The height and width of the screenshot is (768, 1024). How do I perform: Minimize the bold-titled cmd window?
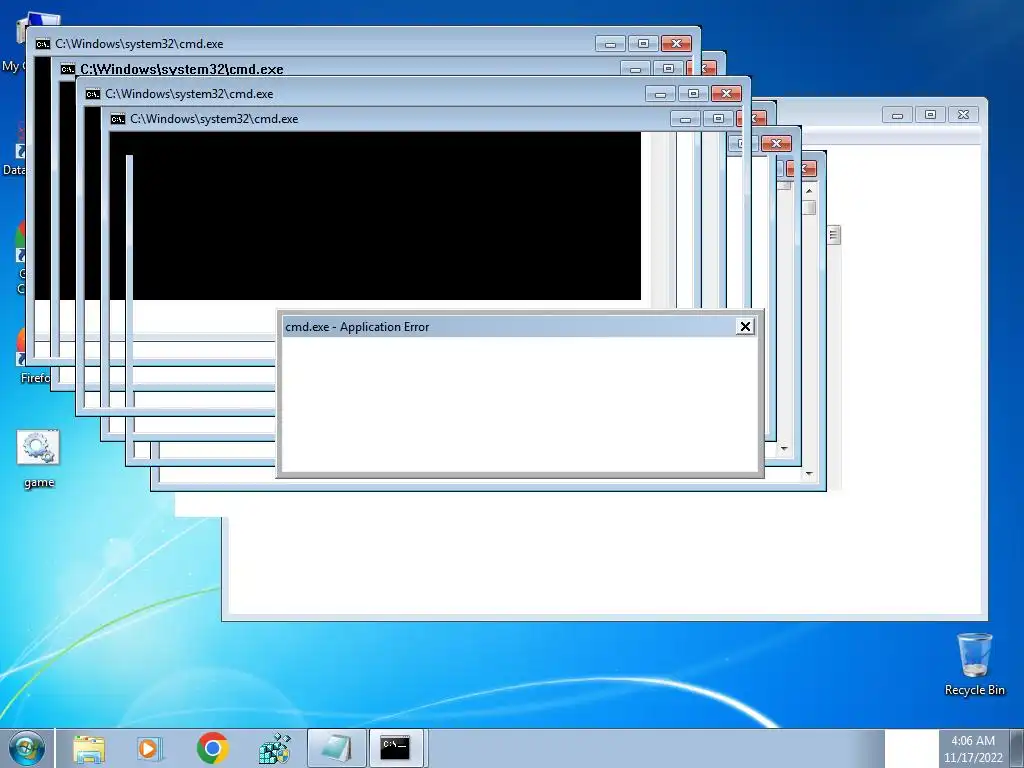coord(635,69)
